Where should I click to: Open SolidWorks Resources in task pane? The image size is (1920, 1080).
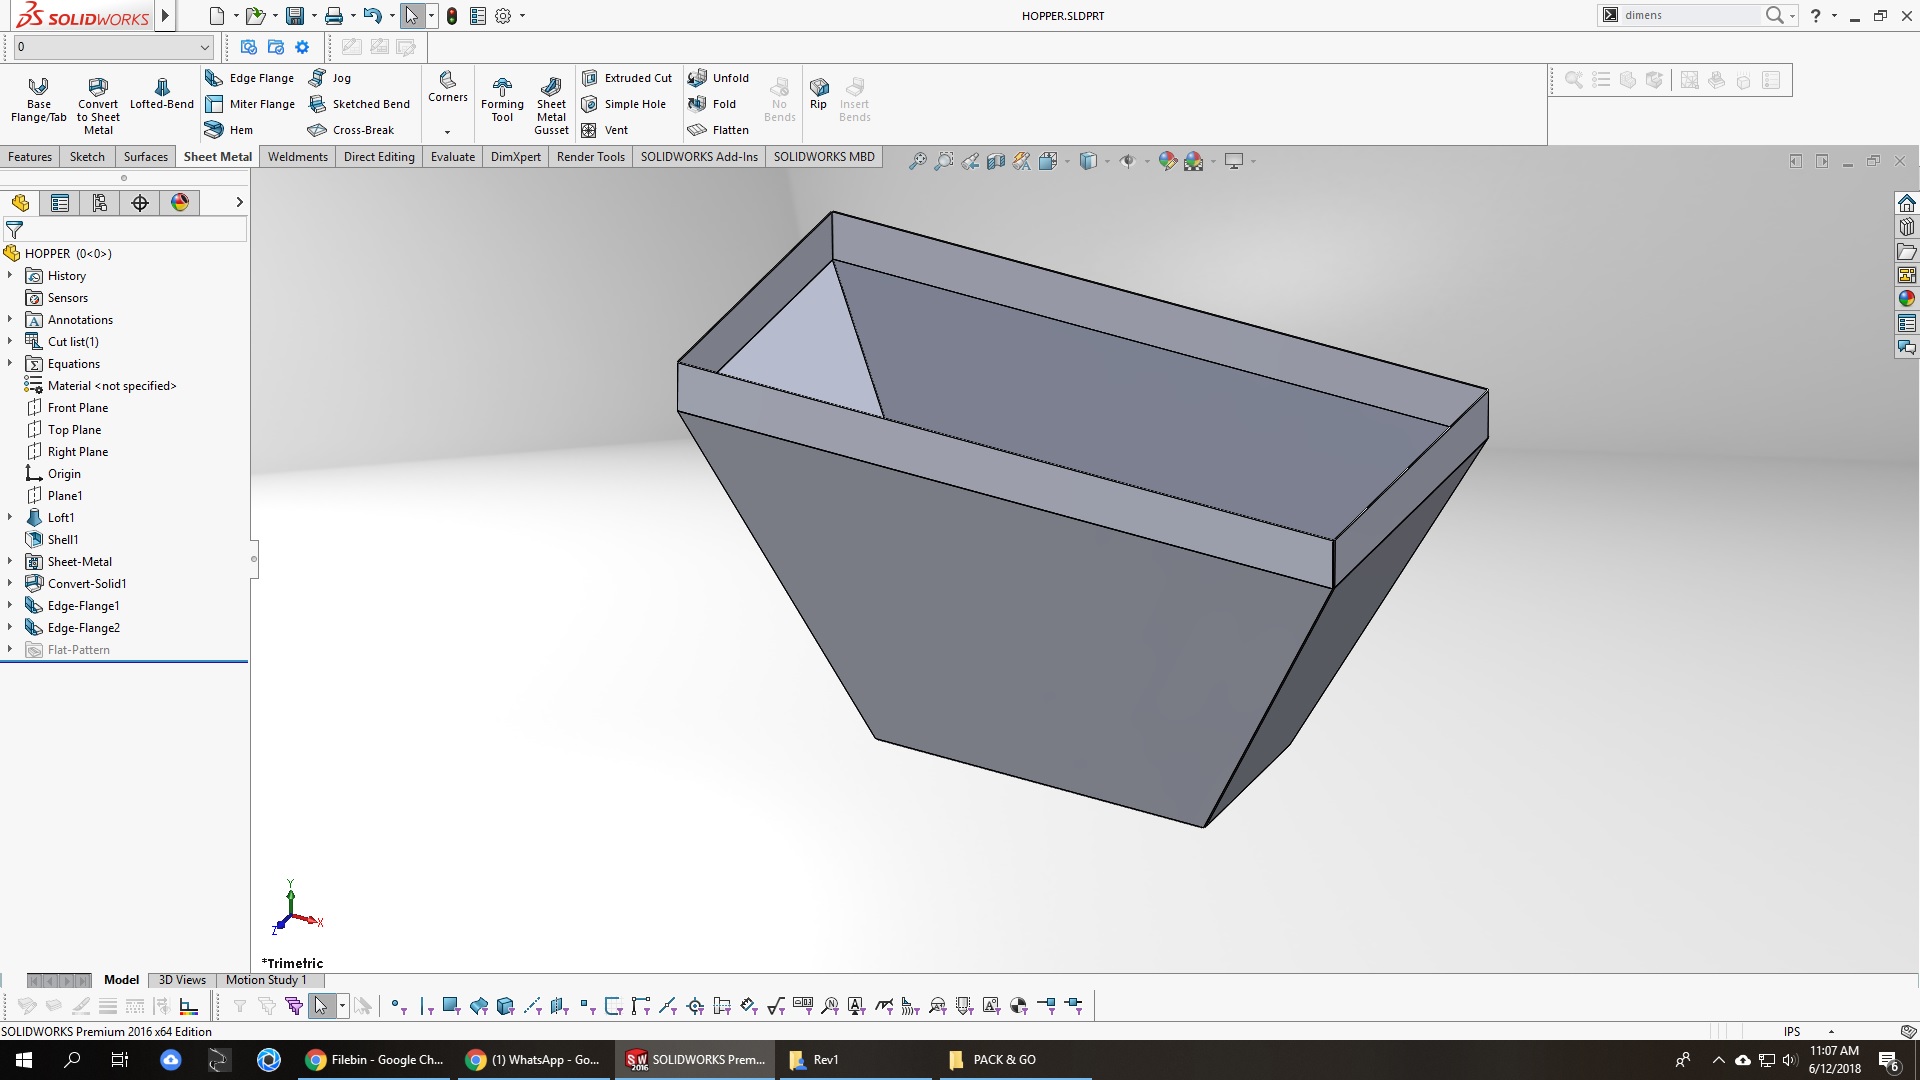1907,203
